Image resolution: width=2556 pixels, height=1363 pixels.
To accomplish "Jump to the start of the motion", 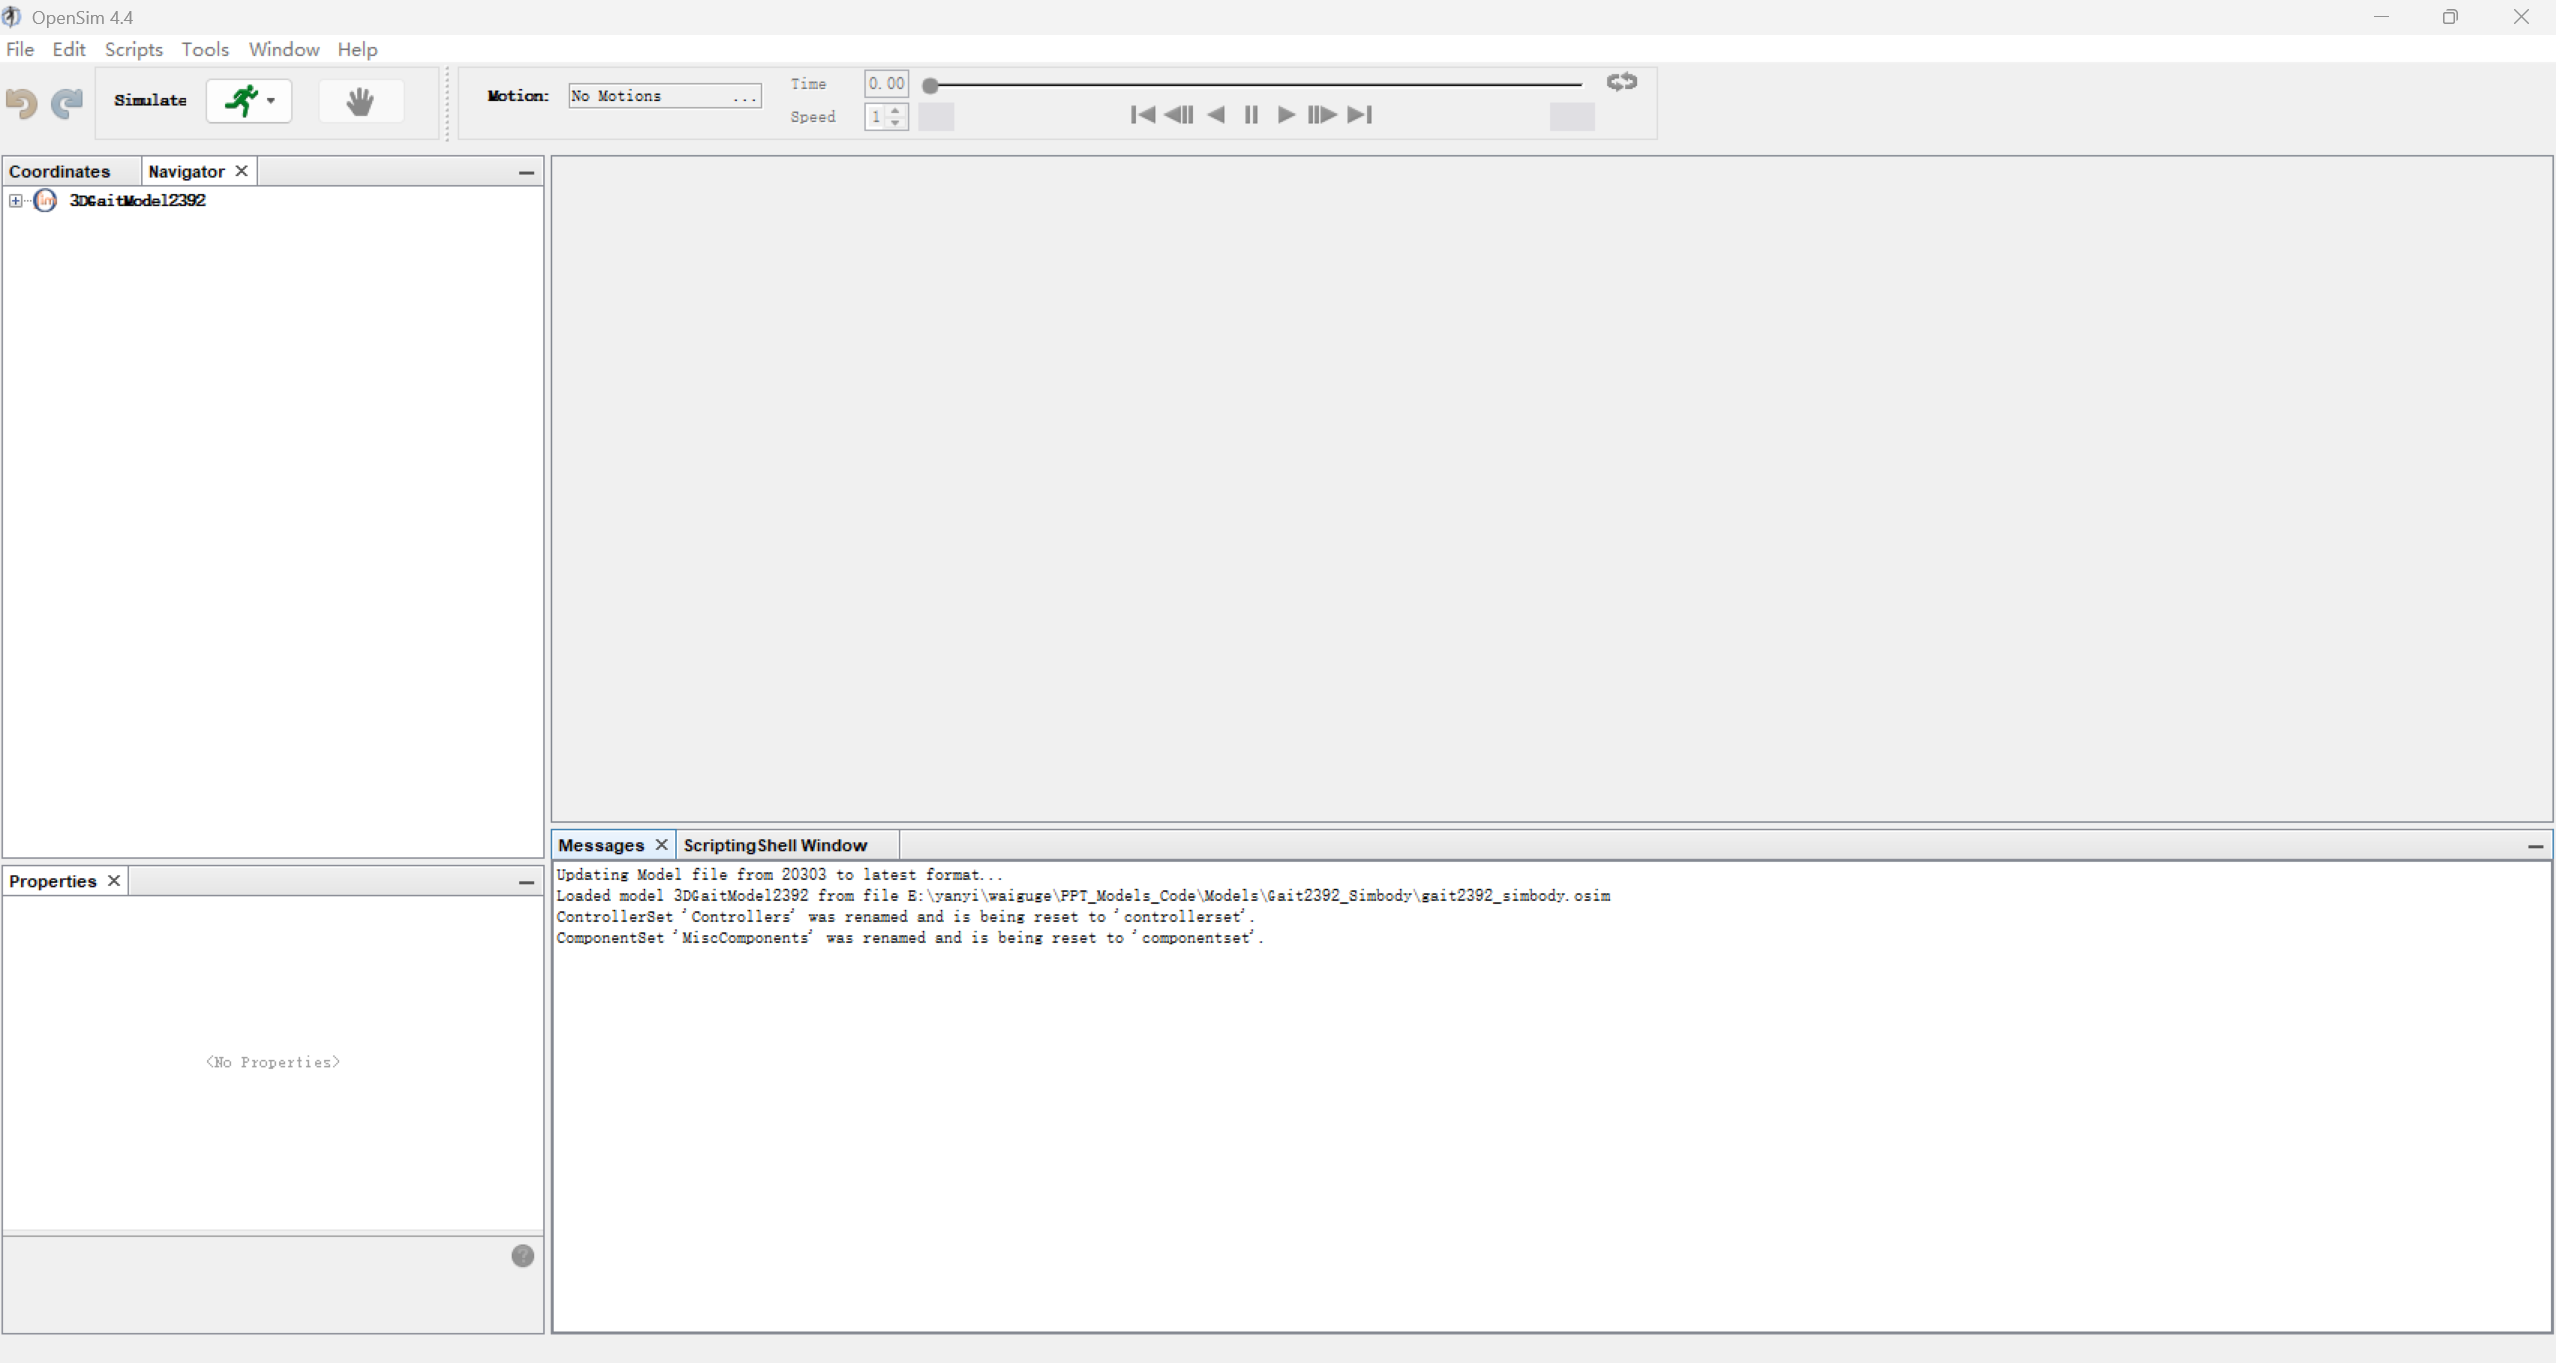I will (x=1142, y=115).
